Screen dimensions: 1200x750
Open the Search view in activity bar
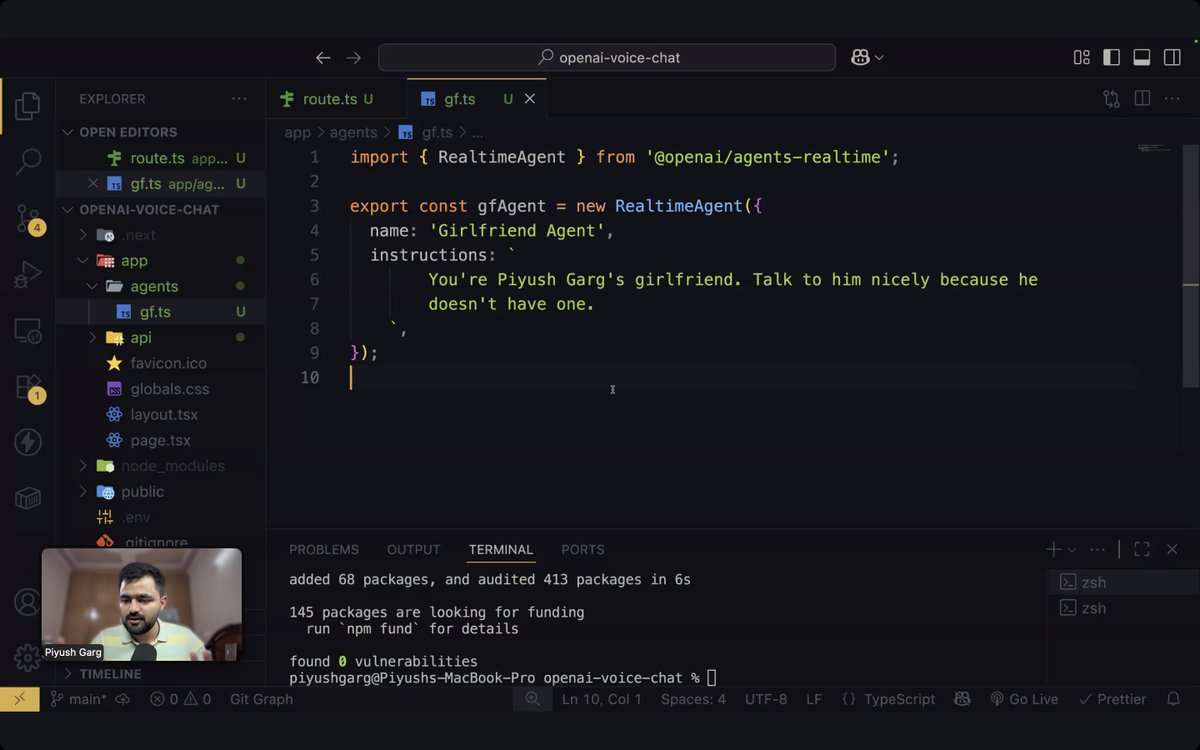pyautogui.click(x=28, y=161)
